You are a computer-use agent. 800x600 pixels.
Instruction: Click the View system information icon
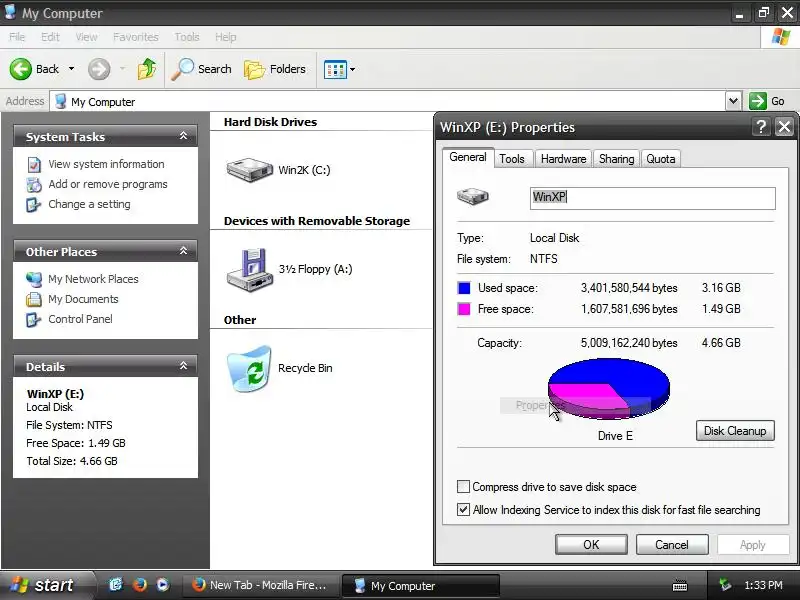pyautogui.click(x=34, y=164)
